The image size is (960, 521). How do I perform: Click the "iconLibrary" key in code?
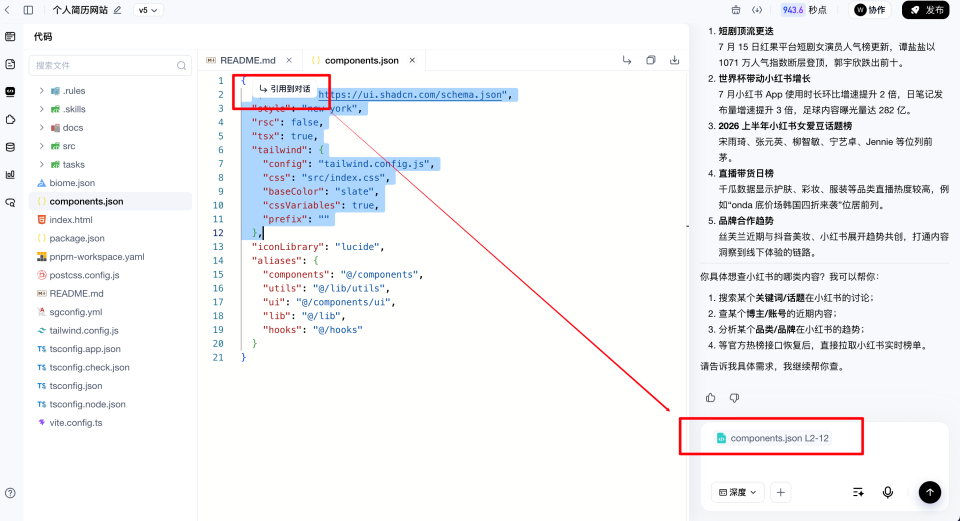click(288, 247)
